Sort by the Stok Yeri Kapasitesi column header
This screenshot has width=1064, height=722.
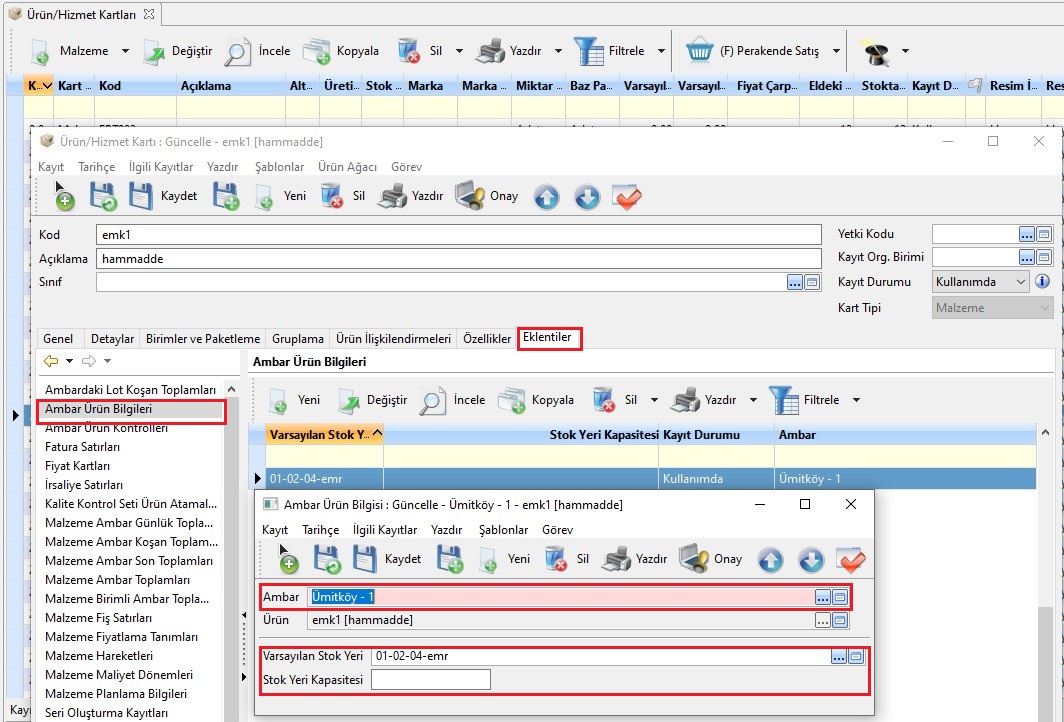click(521, 435)
